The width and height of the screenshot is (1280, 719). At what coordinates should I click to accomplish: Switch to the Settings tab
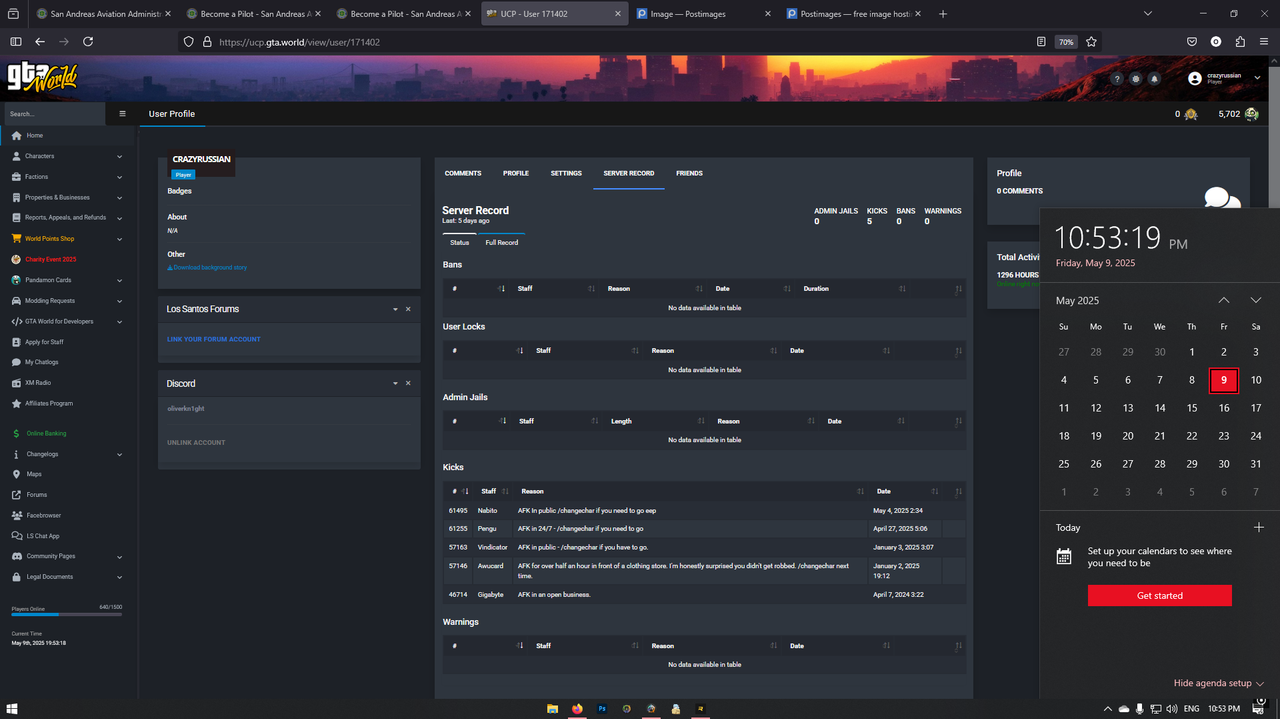[566, 173]
